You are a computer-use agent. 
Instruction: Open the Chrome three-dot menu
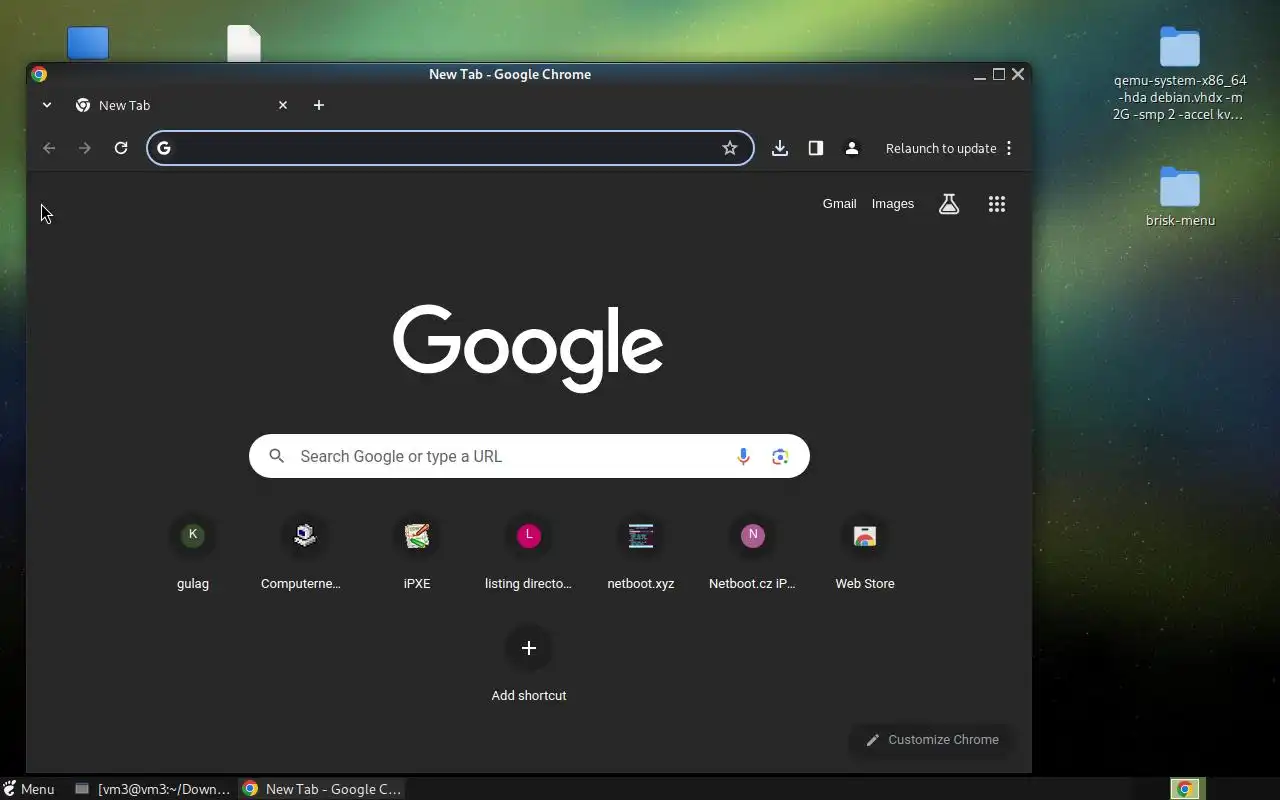click(x=1009, y=148)
